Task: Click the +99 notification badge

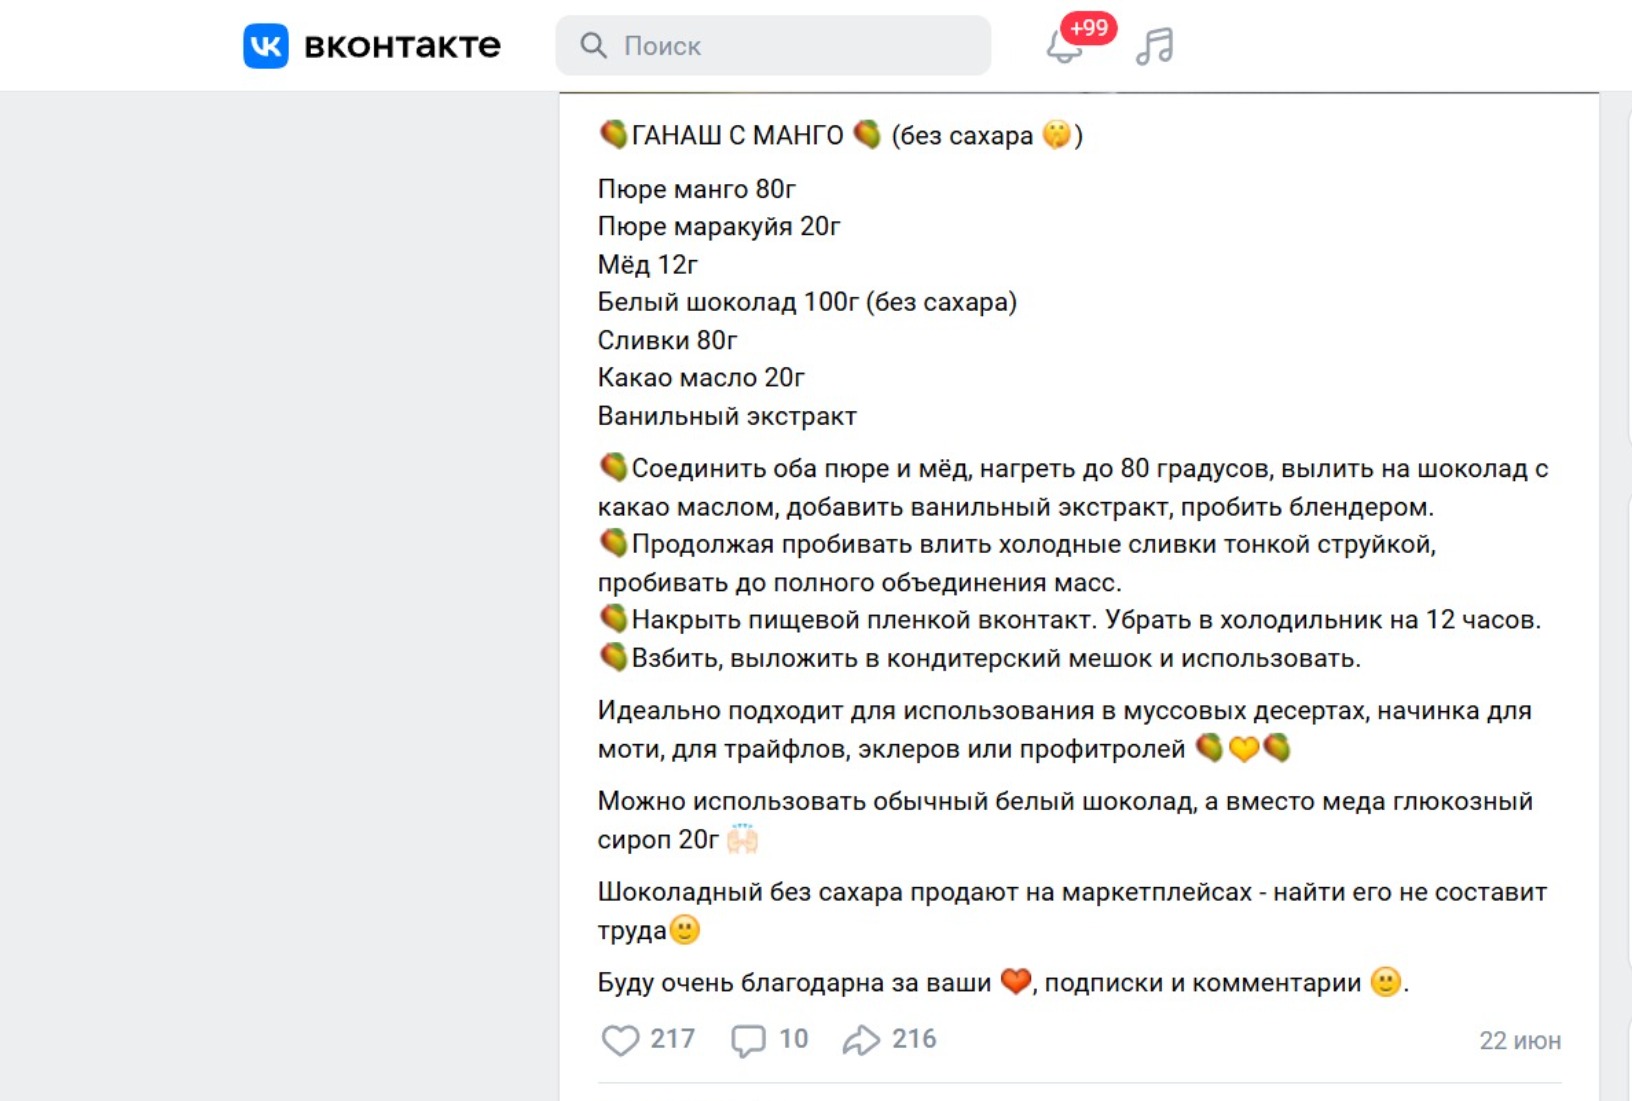Action: [1089, 28]
